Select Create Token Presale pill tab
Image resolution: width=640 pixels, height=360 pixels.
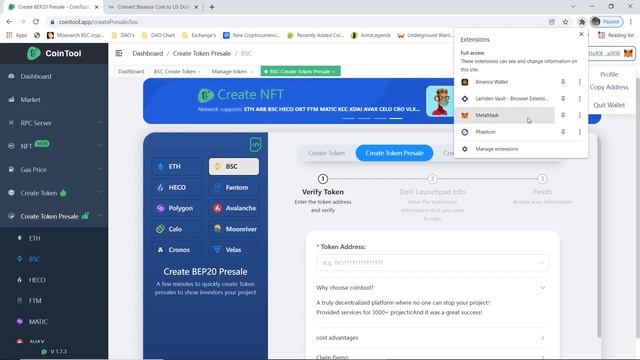[x=394, y=153]
